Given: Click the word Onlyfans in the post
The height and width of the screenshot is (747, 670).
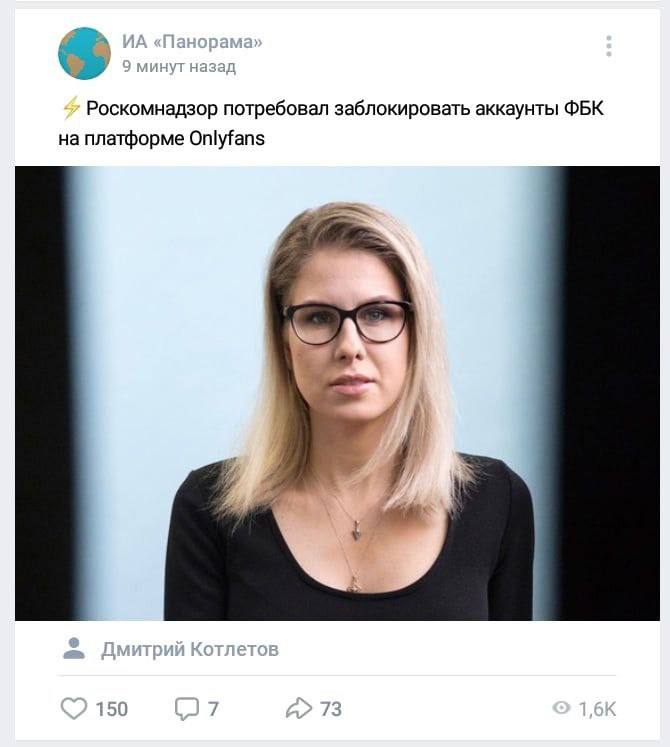Looking at the screenshot, I should pos(227,139).
